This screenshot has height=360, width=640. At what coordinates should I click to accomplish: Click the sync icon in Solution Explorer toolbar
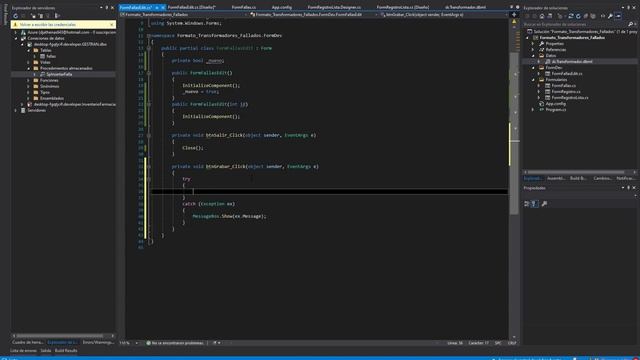coord(571,16)
